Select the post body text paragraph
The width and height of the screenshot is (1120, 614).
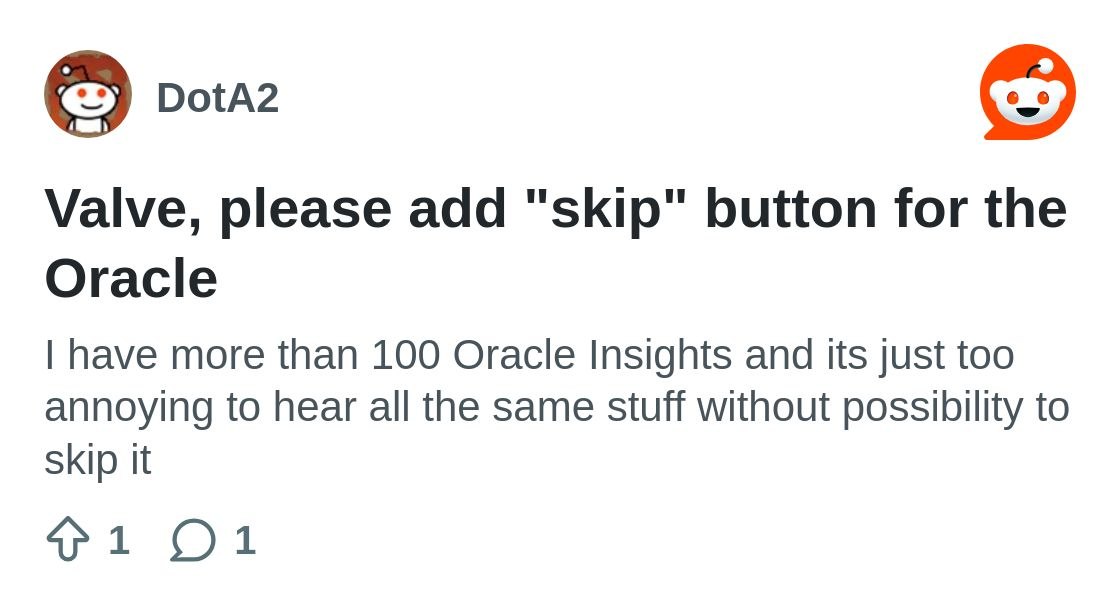[x=557, y=407]
